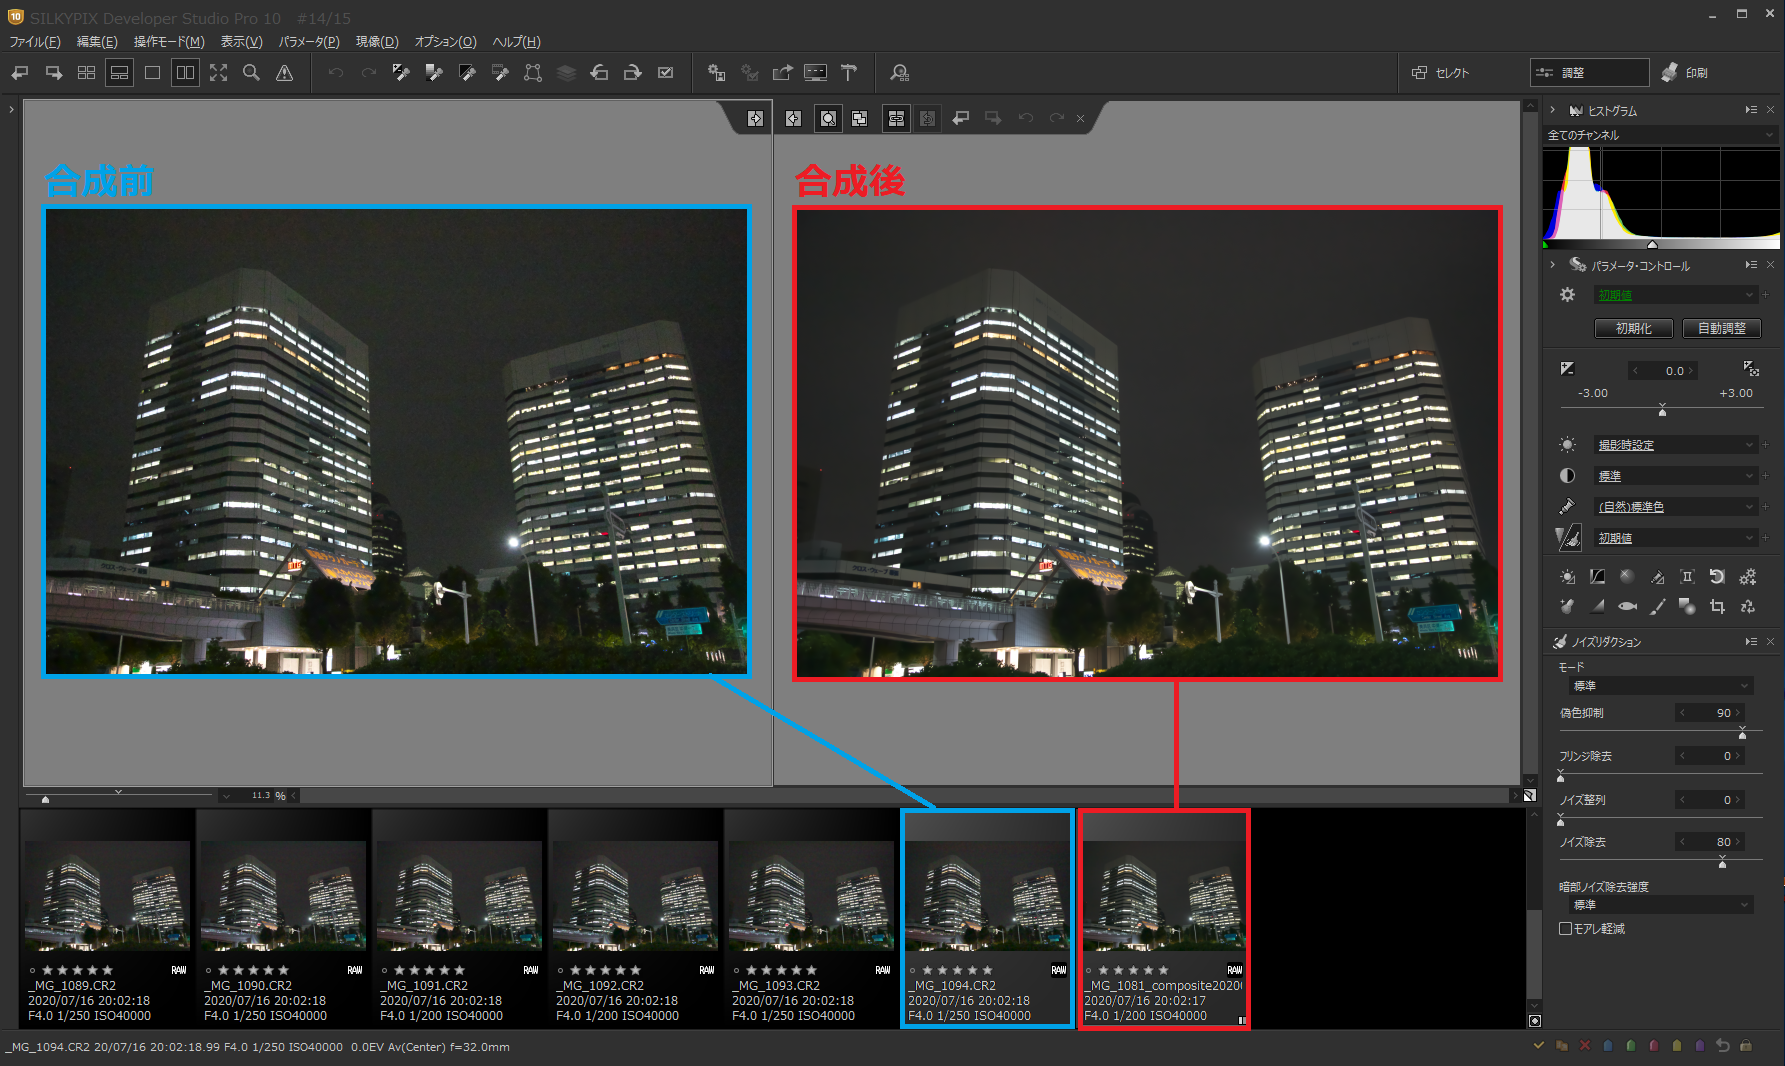1785x1066 pixels.
Task: Adjust the 偽色抑制 slider handle
Action: [x=1742, y=734]
